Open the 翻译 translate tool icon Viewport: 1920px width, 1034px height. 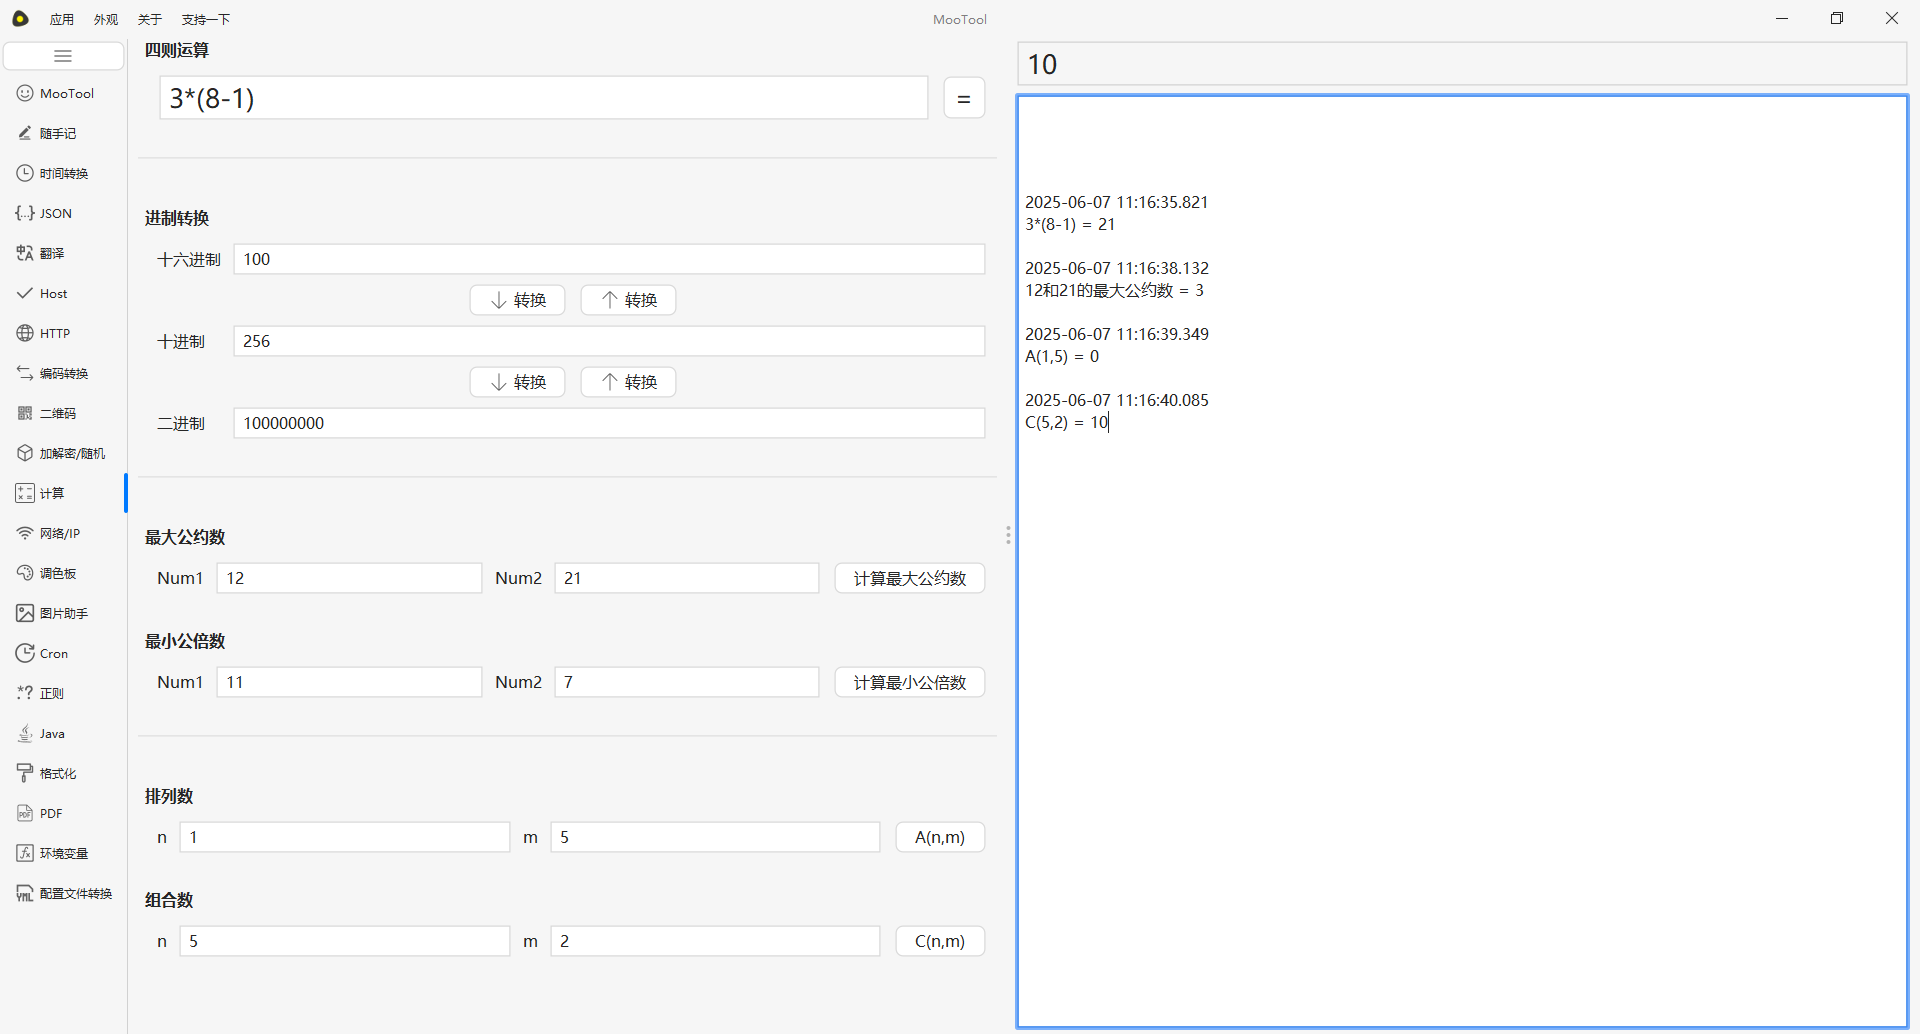[25, 253]
